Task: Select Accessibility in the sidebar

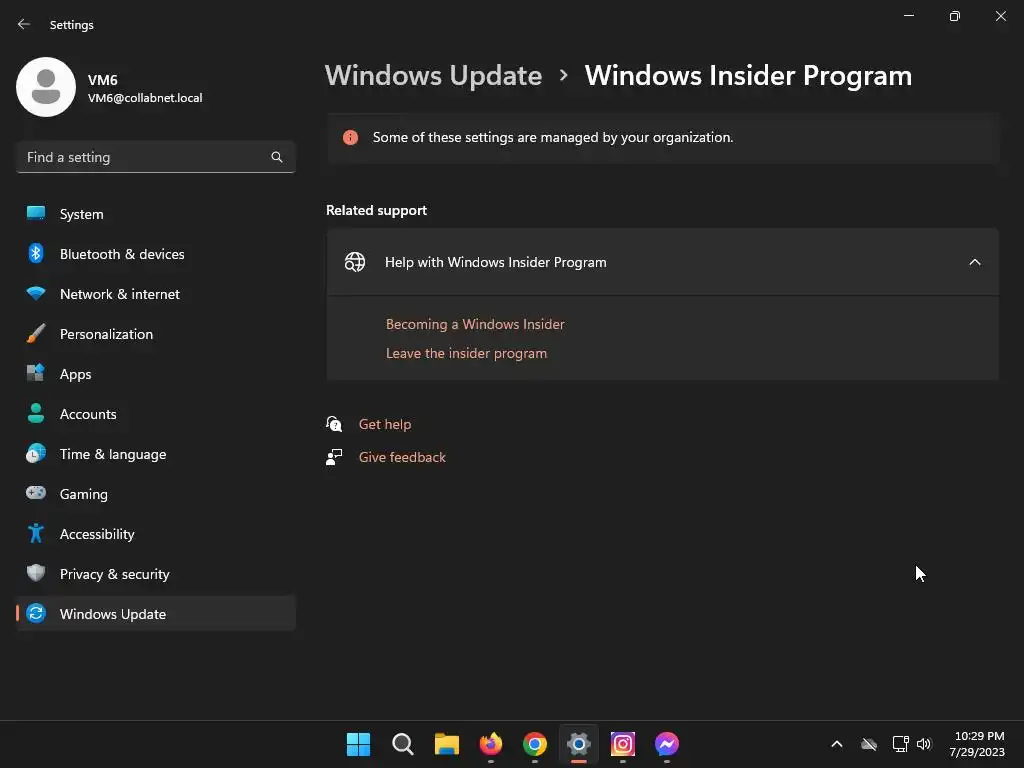Action: coord(155,534)
